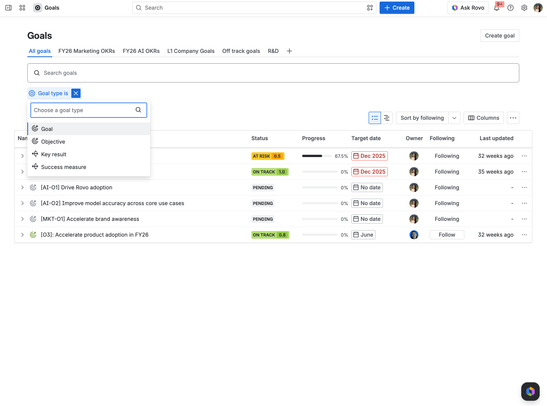The image size is (547, 406).
Task: Open the Sort by following selector
Action: [422, 118]
